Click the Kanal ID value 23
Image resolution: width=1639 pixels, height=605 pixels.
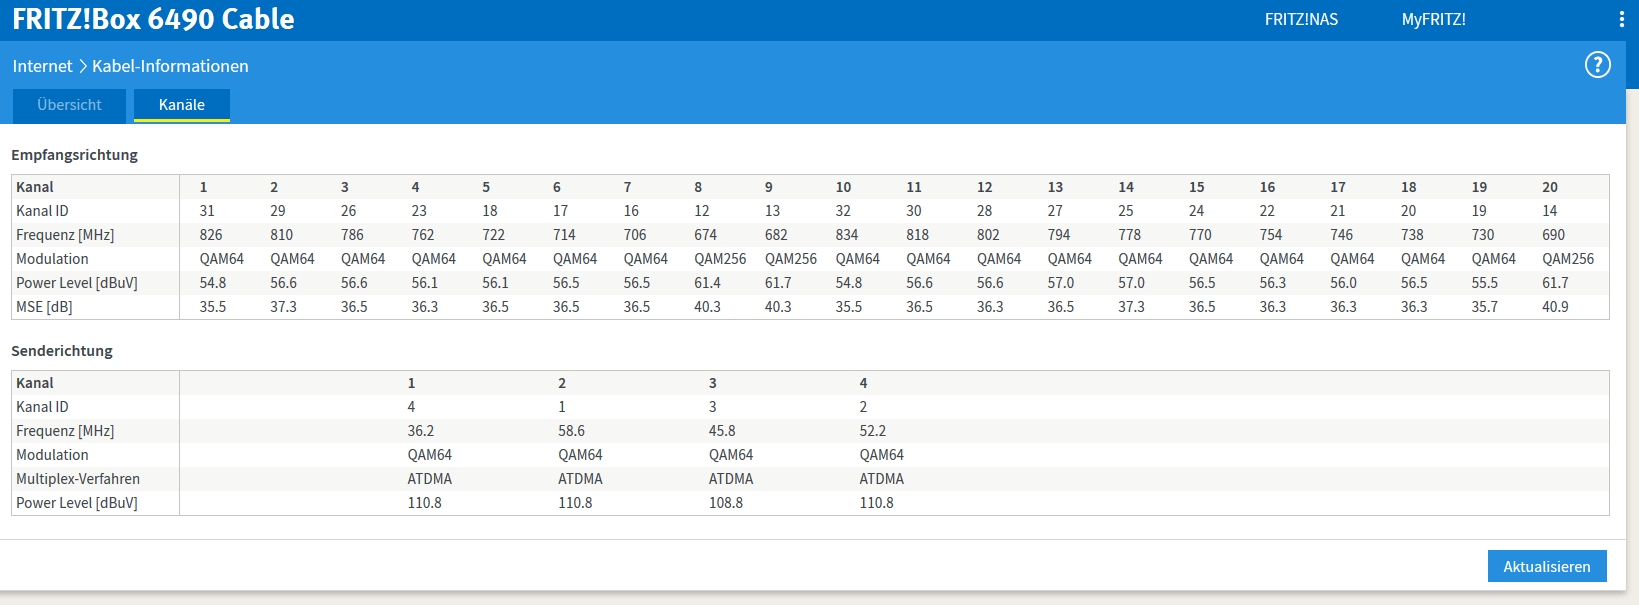pos(419,211)
